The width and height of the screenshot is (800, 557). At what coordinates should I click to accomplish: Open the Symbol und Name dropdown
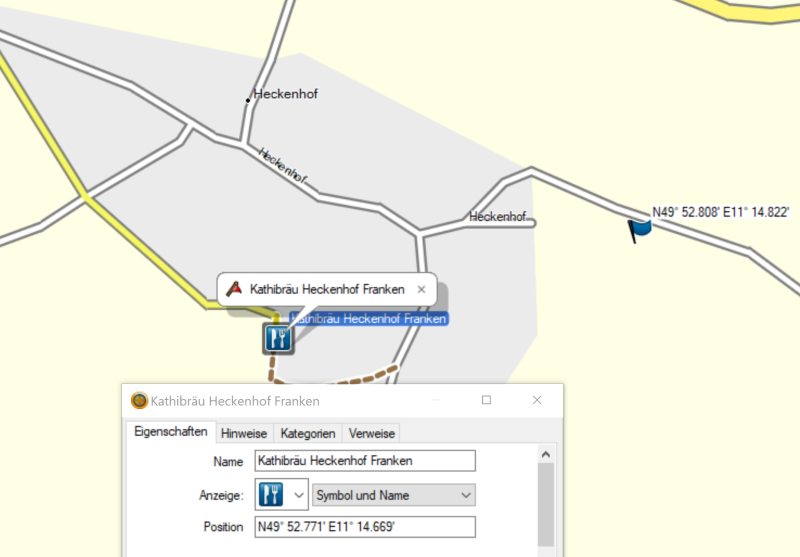(x=394, y=495)
